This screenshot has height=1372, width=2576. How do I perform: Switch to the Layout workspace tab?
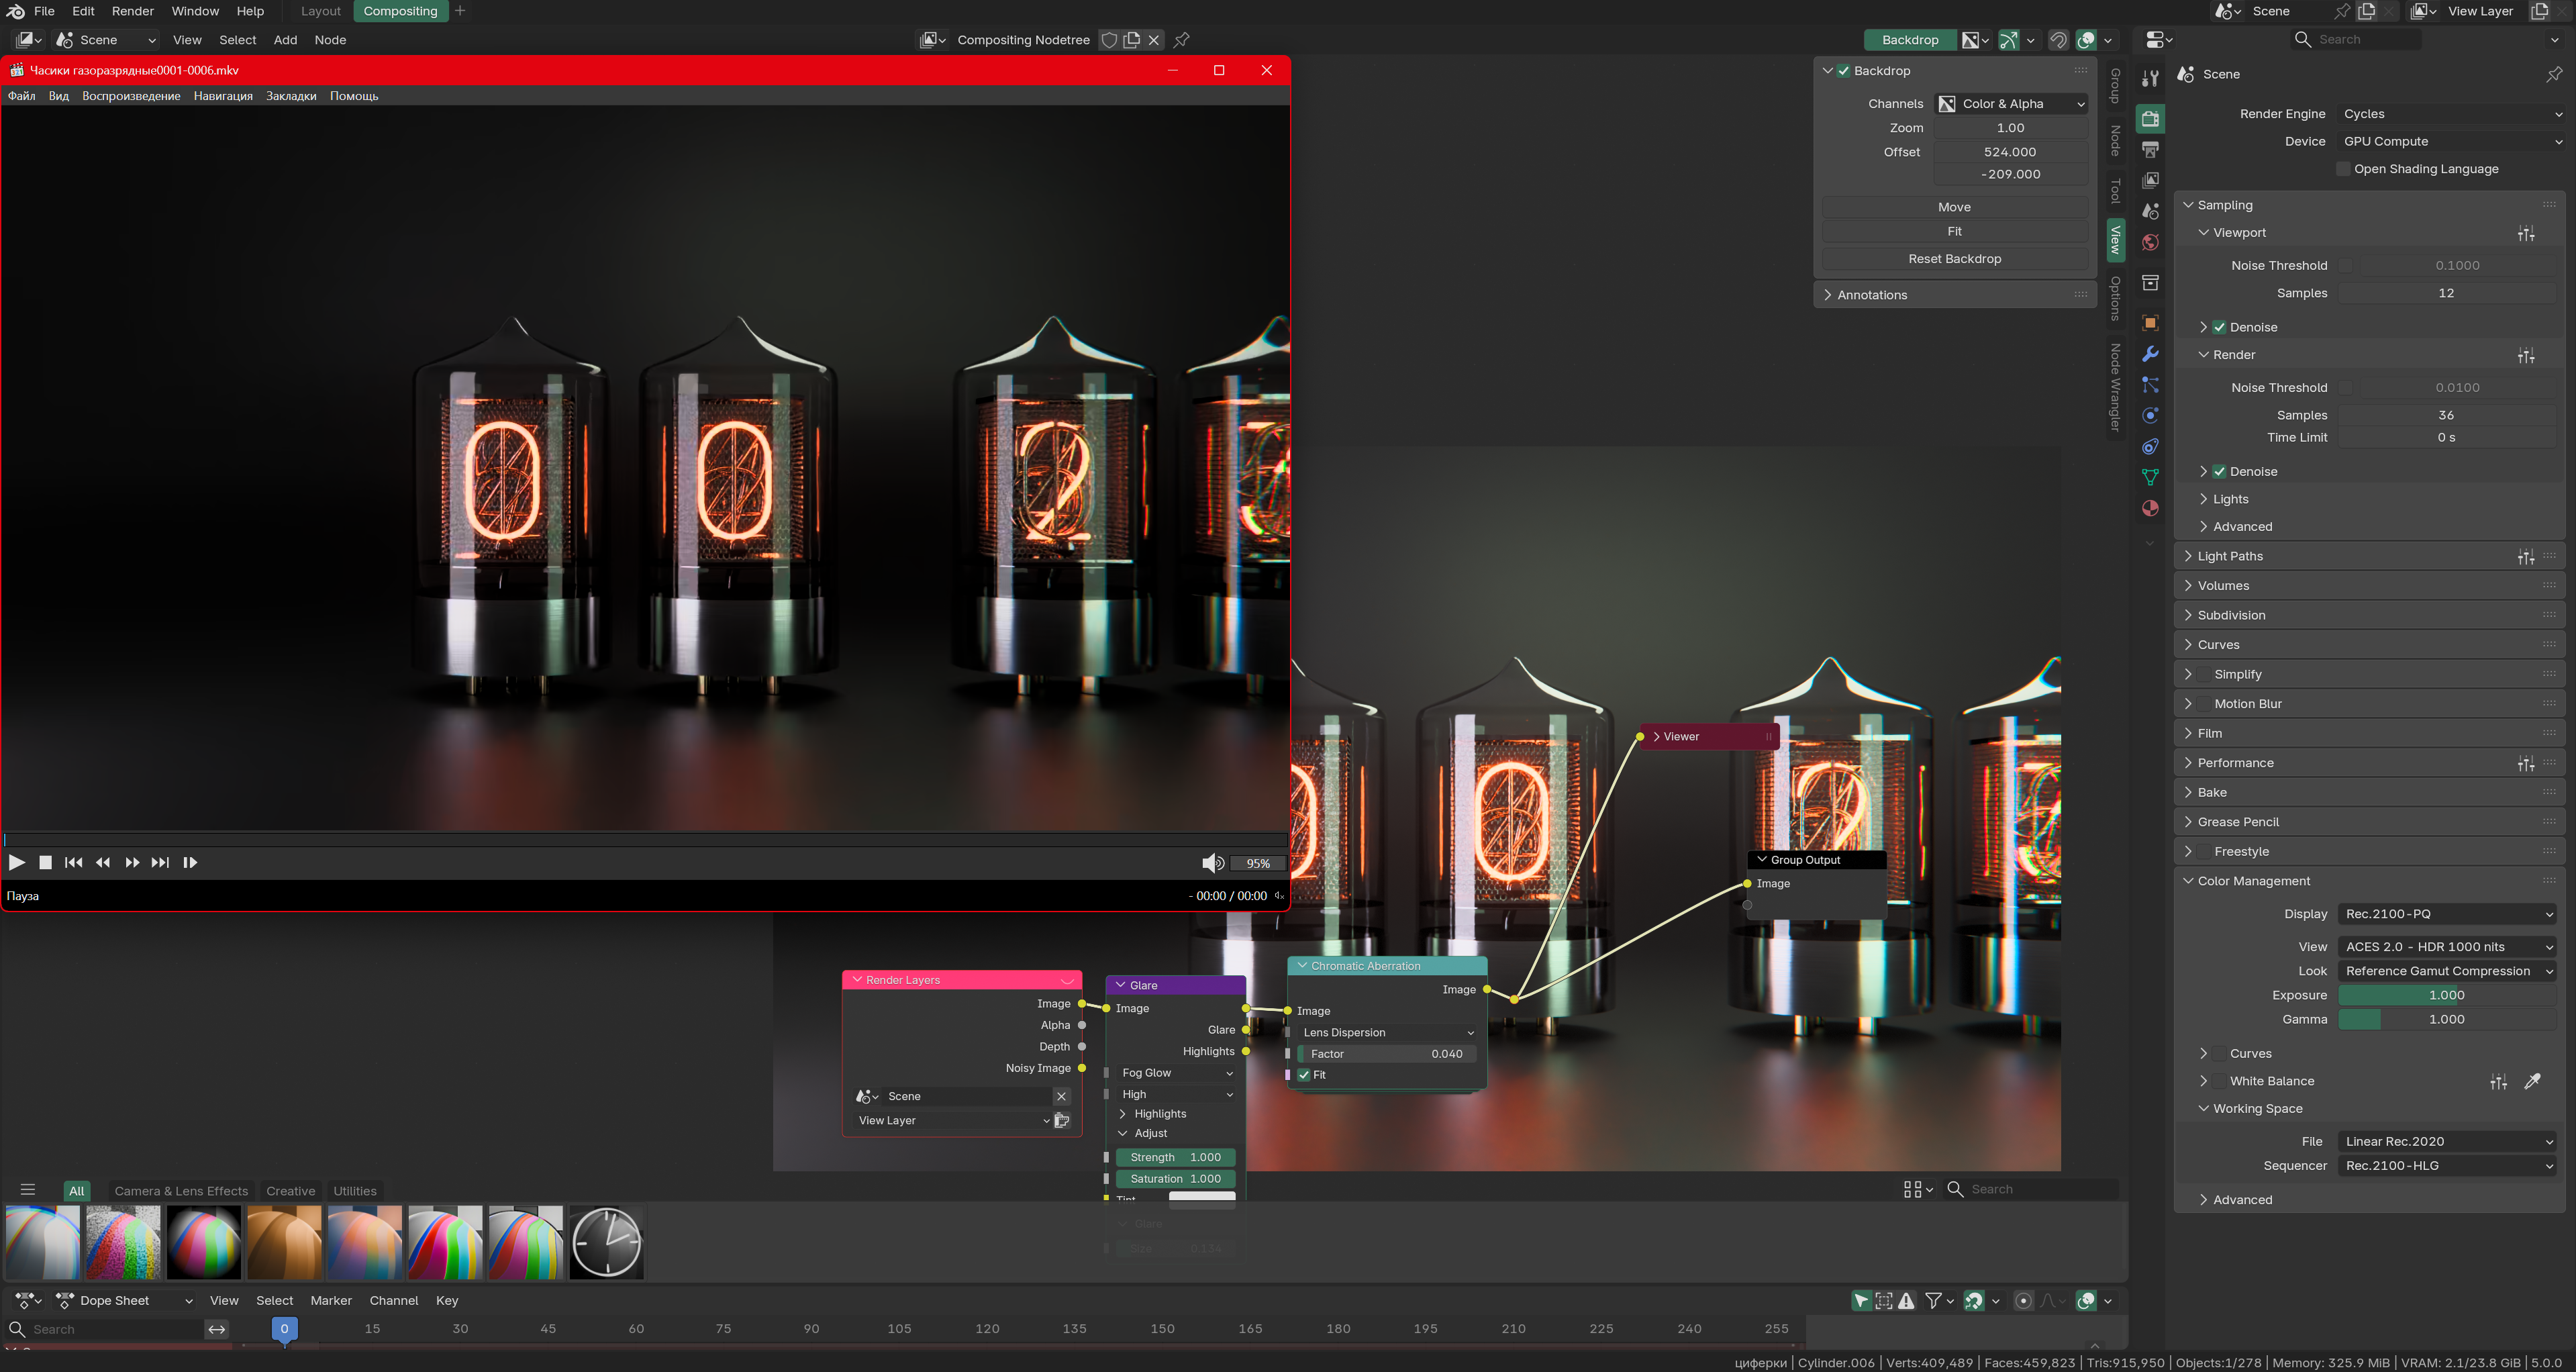coord(320,11)
